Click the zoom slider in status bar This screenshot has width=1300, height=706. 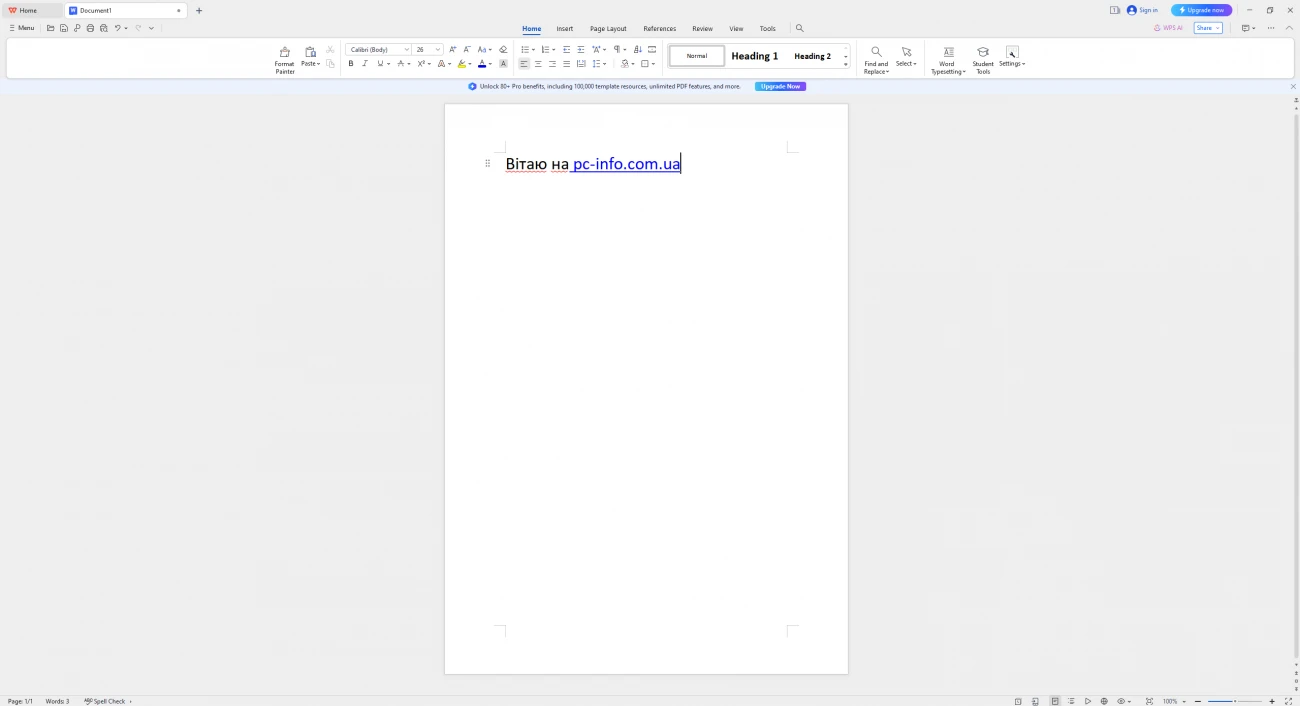[x=1235, y=701]
